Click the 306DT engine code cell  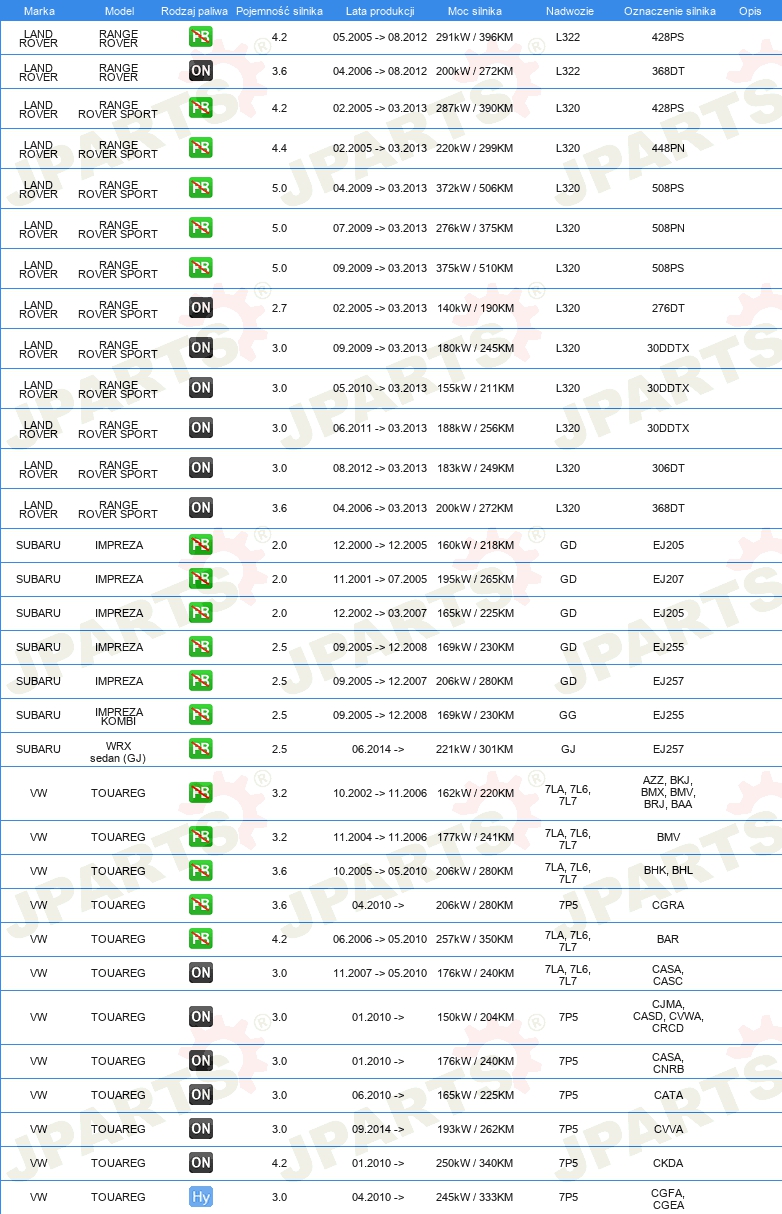click(668, 468)
